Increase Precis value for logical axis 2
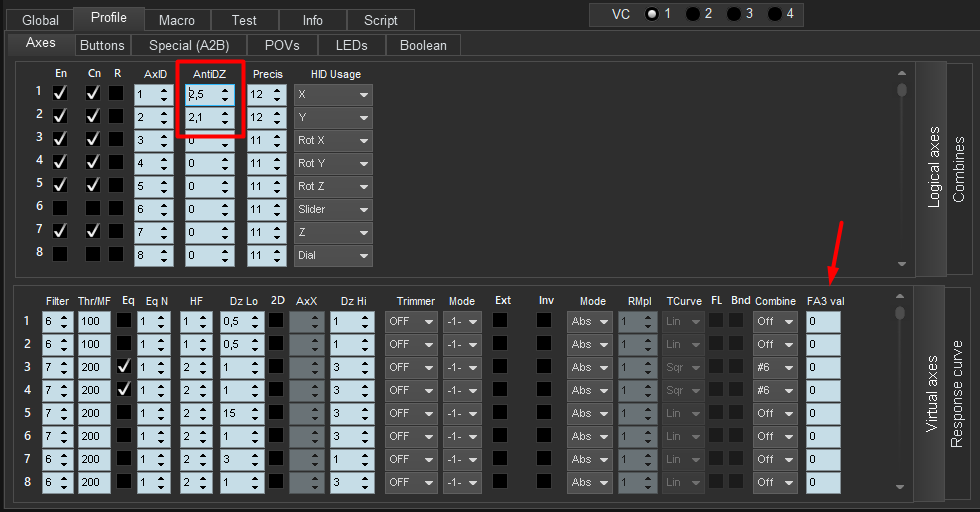Image resolution: width=980 pixels, height=512 pixels. coord(276,113)
